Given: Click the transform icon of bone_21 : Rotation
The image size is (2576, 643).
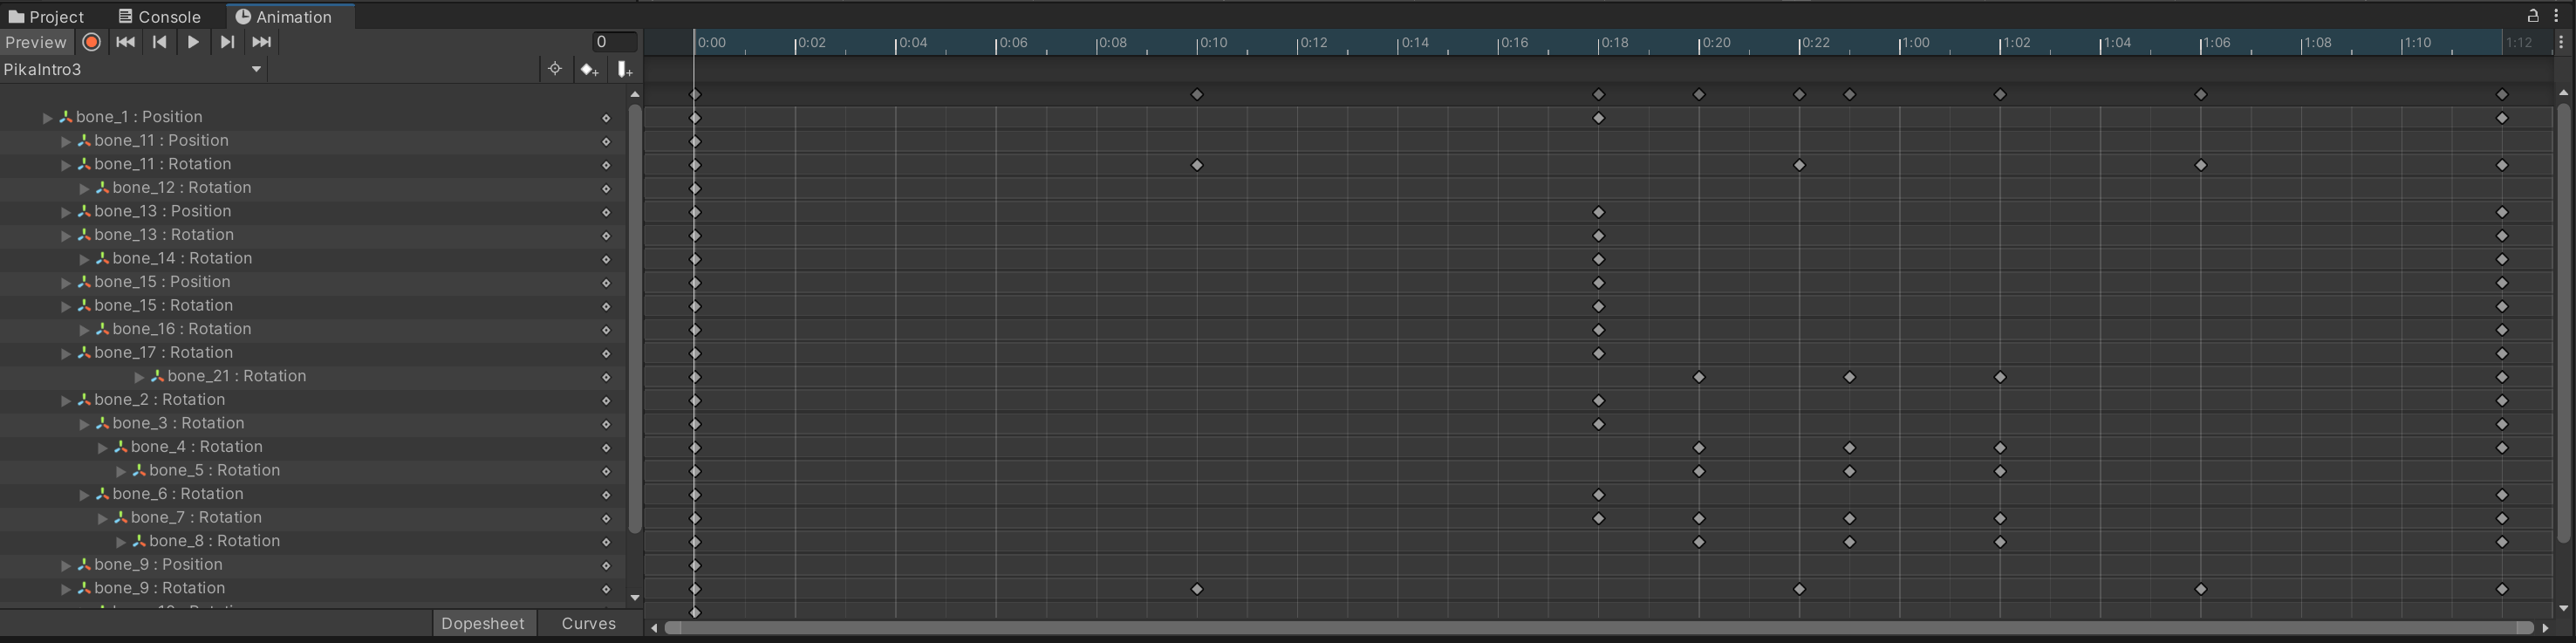Looking at the screenshot, I should point(157,376).
